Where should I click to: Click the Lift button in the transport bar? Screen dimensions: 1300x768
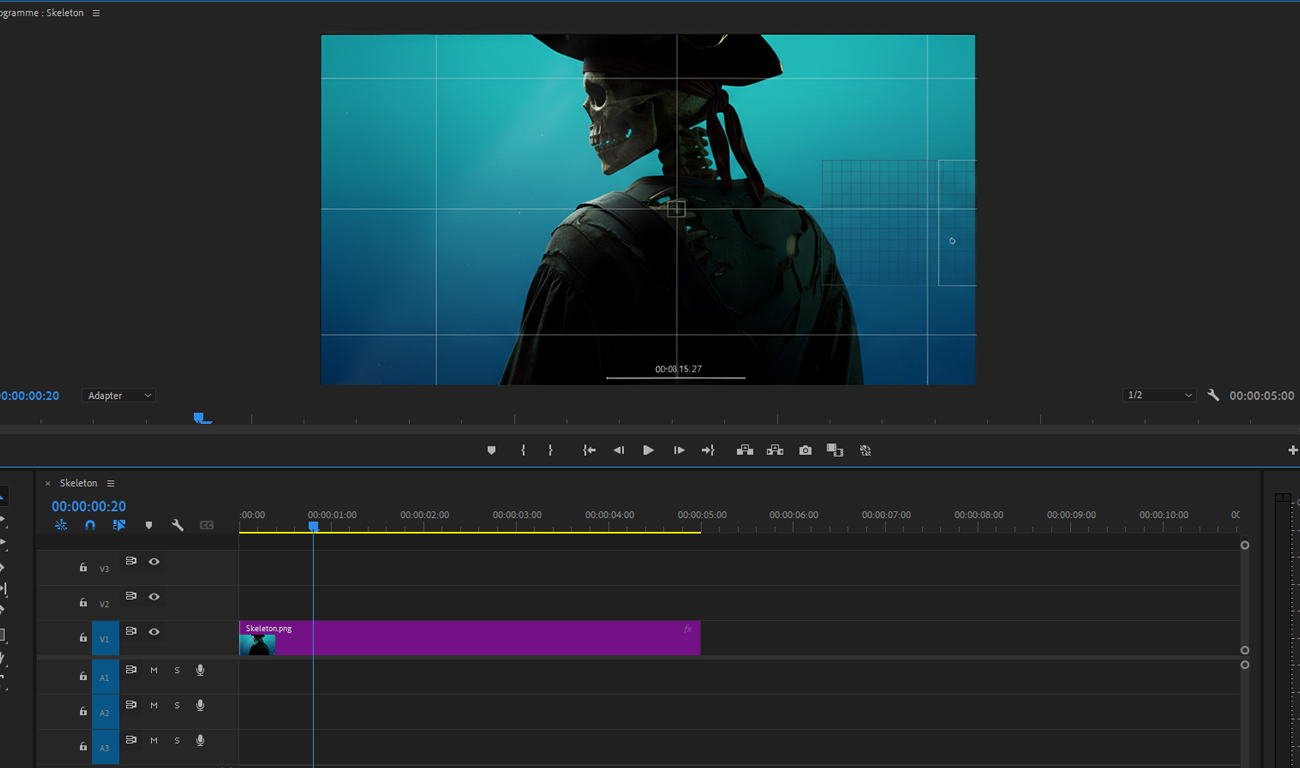[x=745, y=451]
